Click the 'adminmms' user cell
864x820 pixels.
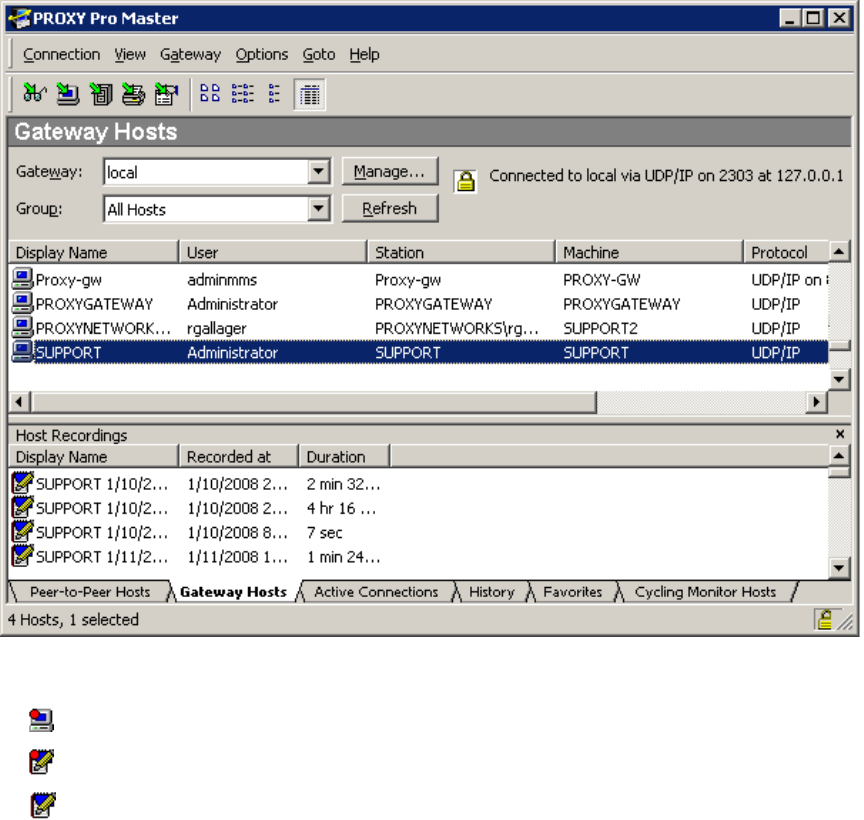click(x=222, y=280)
